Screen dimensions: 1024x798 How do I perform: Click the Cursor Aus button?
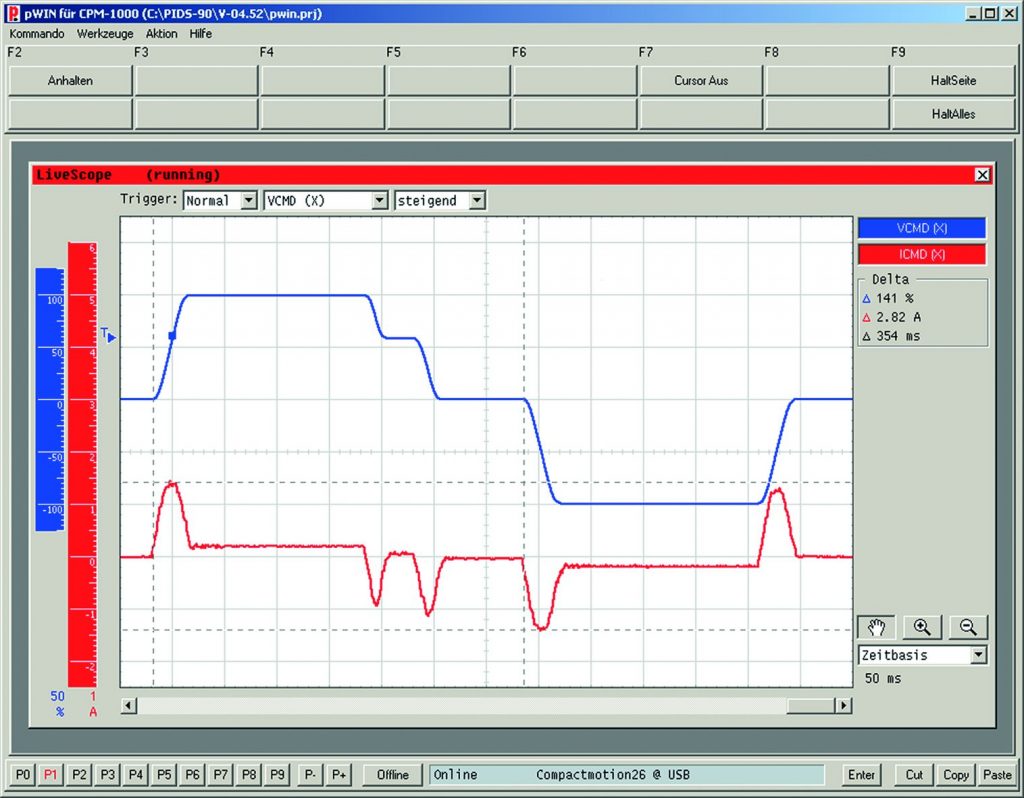(x=701, y=81)
